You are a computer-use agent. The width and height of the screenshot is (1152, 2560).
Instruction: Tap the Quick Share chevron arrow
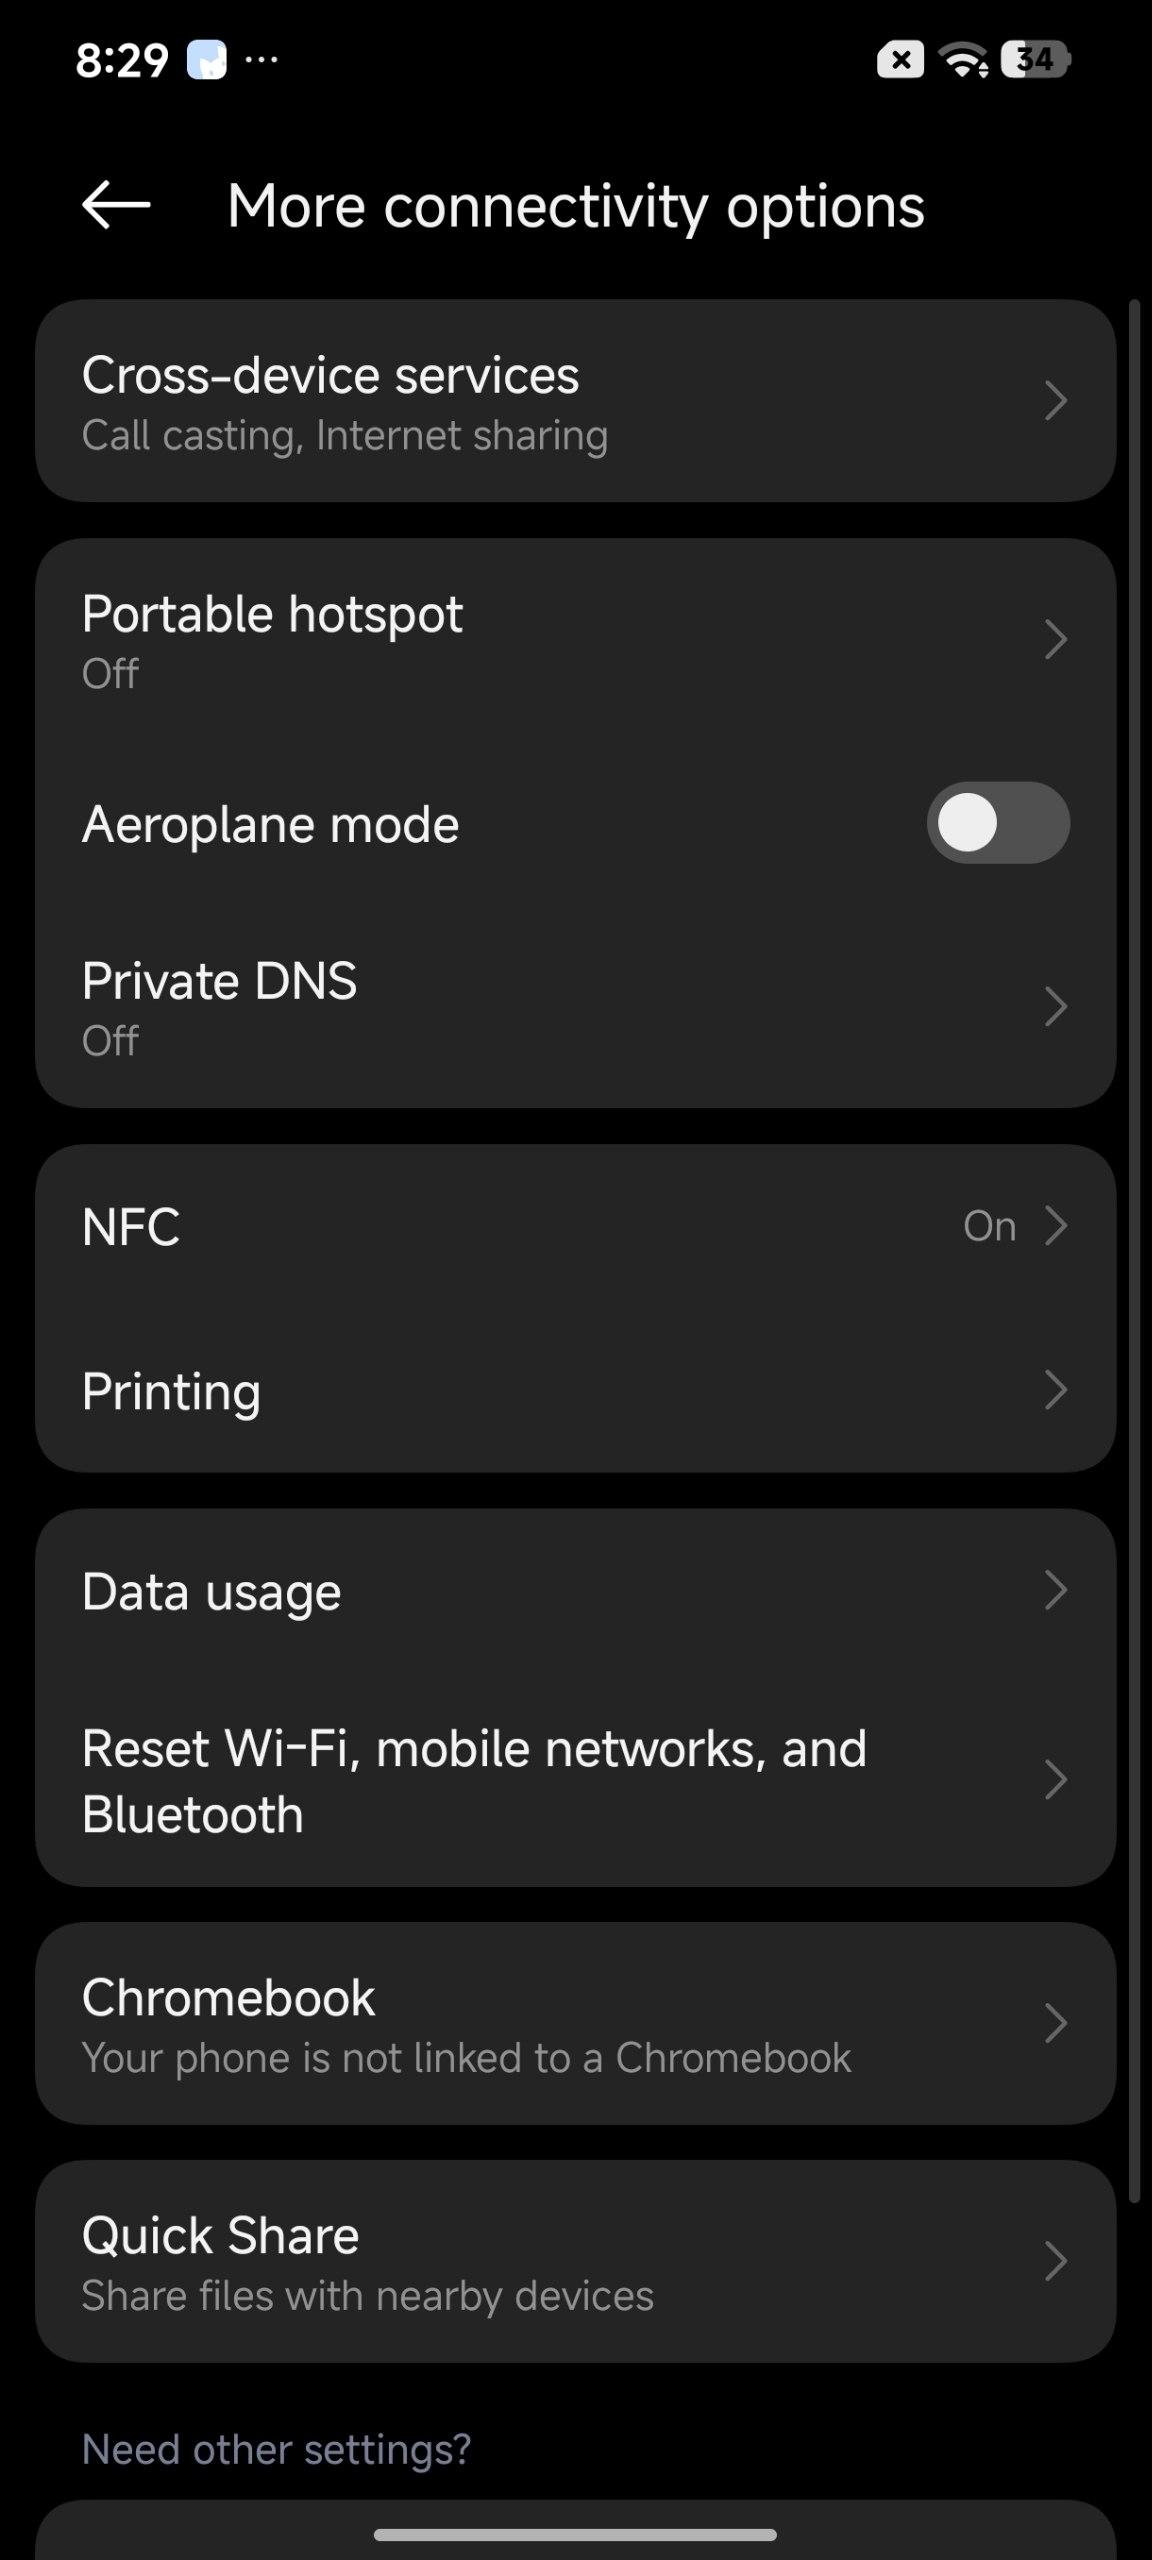1056,2262
